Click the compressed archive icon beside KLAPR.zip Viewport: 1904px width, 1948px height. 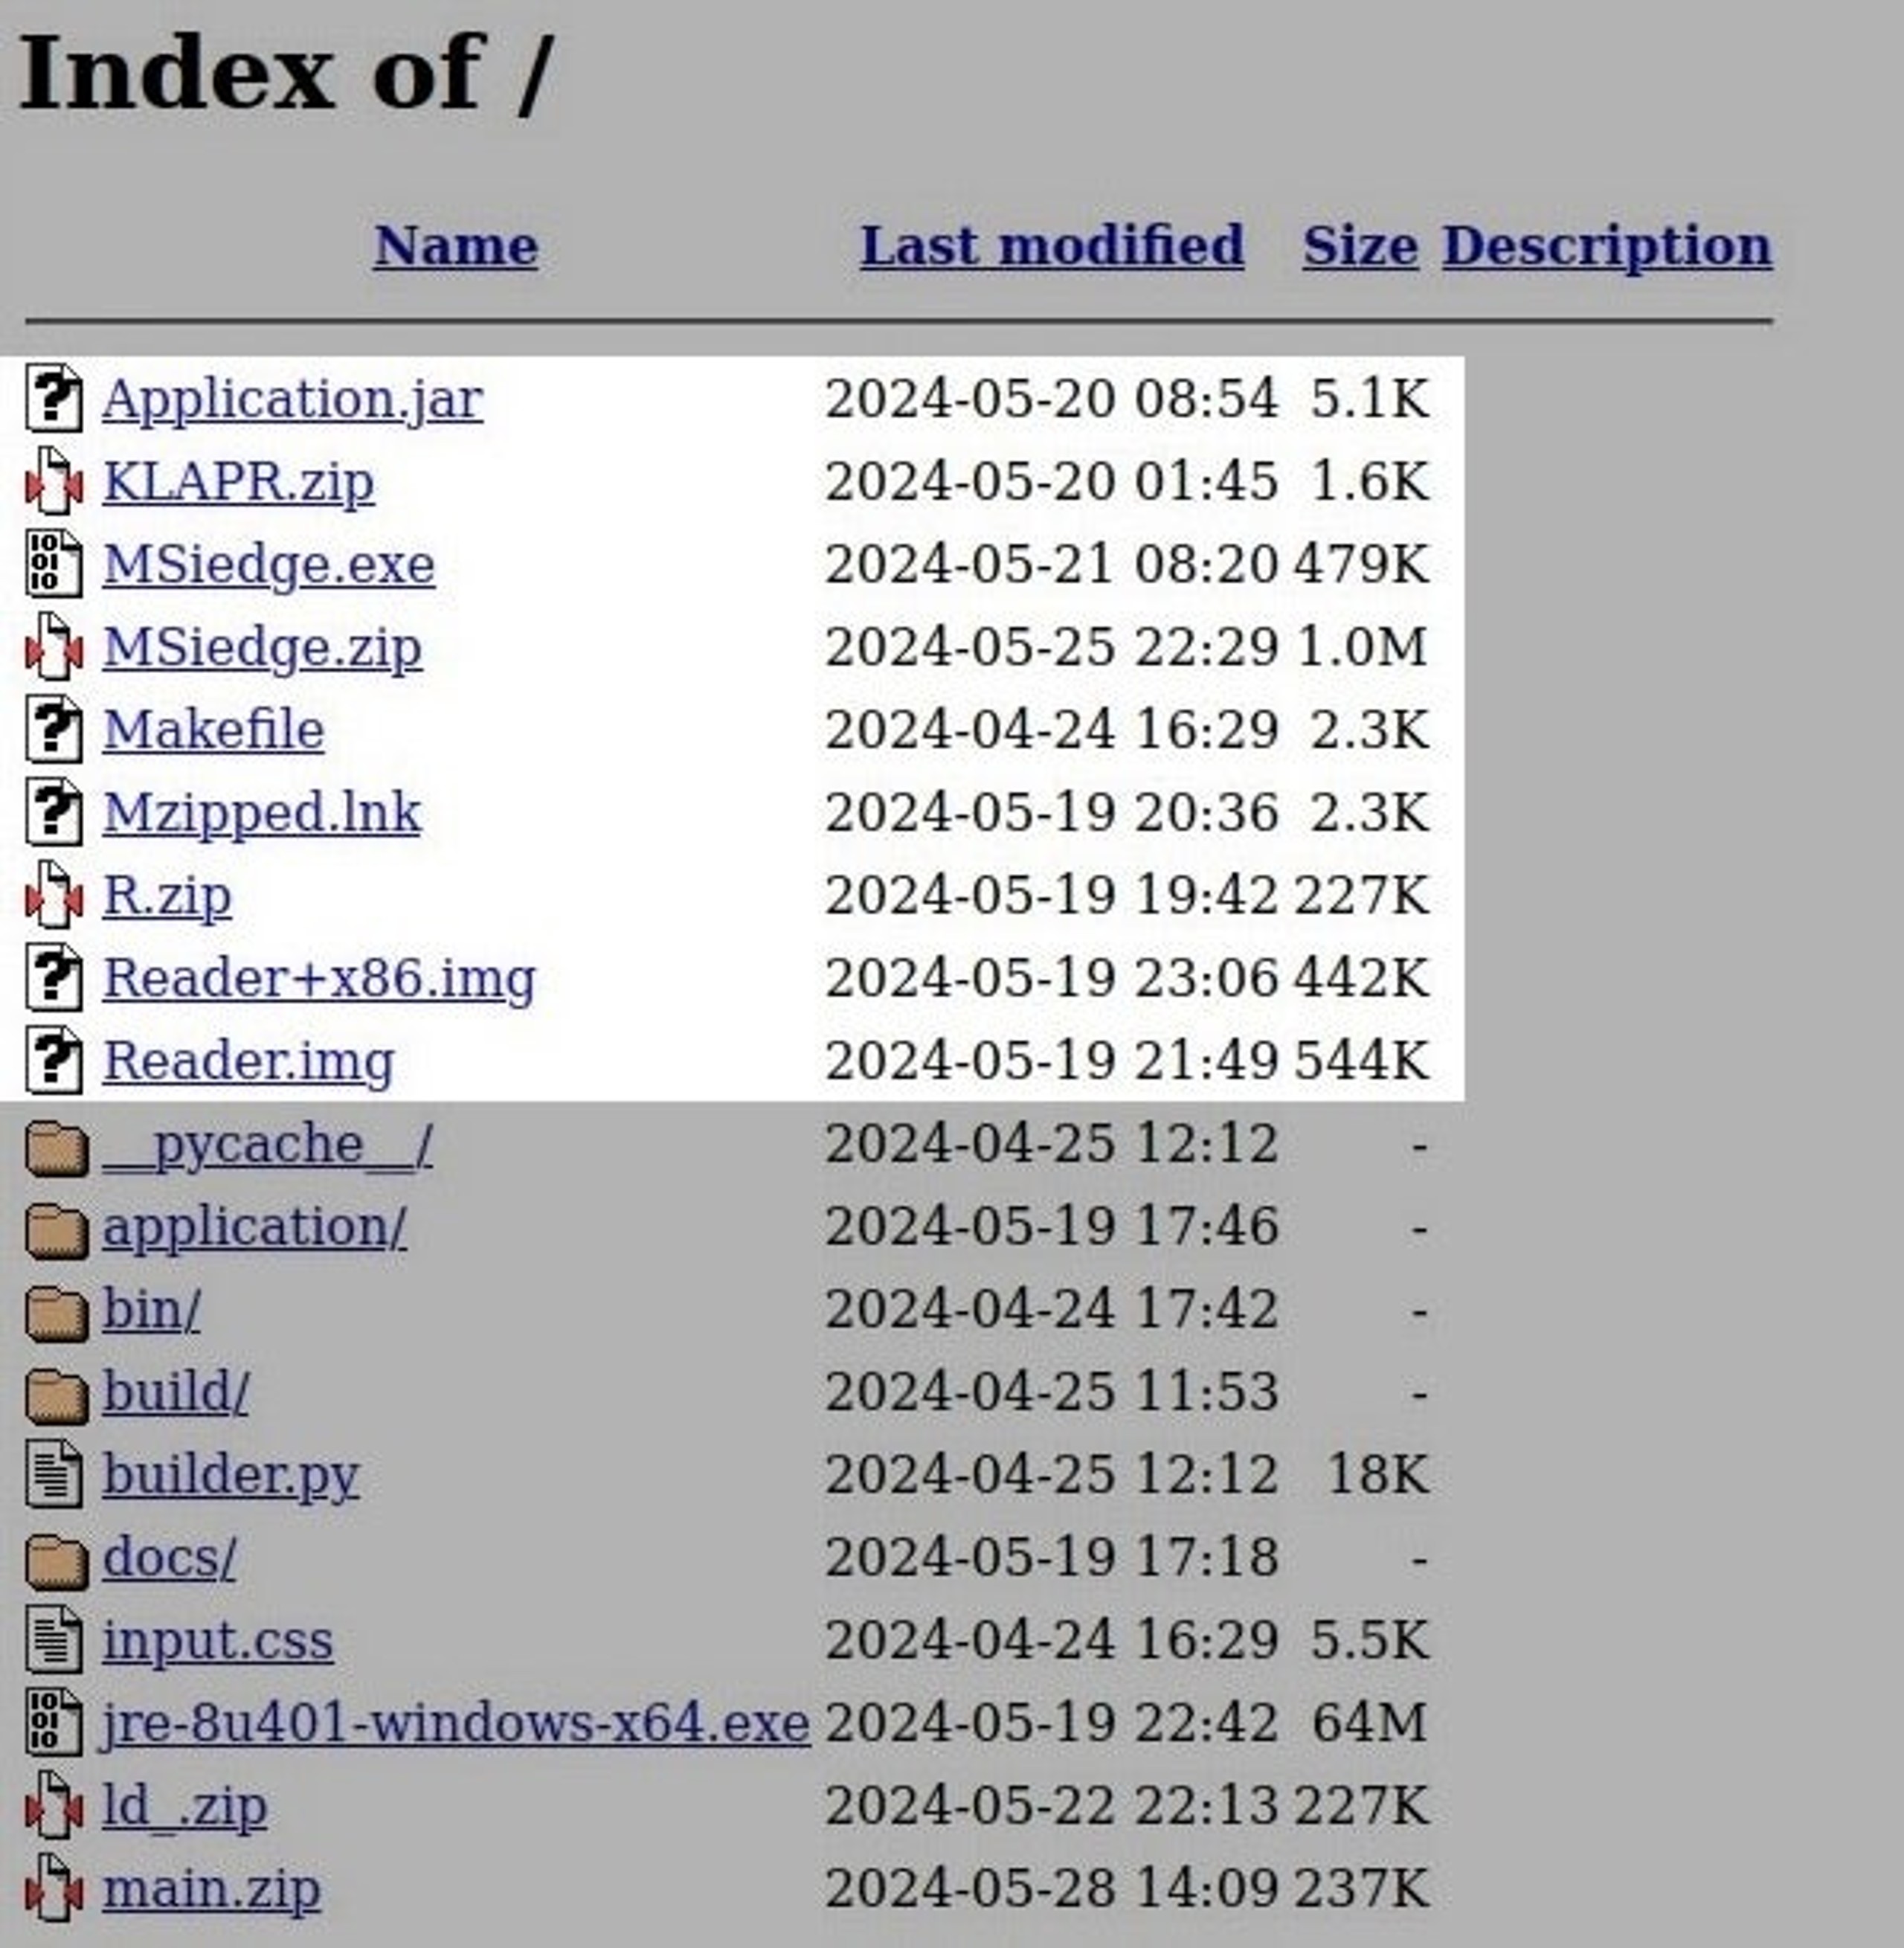pyautogui.click(x=54, y=481)
